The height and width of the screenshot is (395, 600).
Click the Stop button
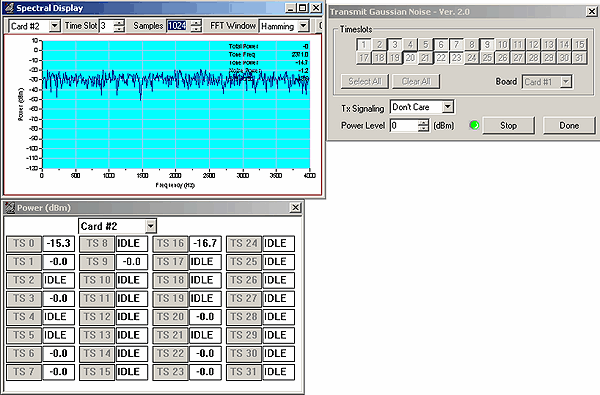pos(508,126)
